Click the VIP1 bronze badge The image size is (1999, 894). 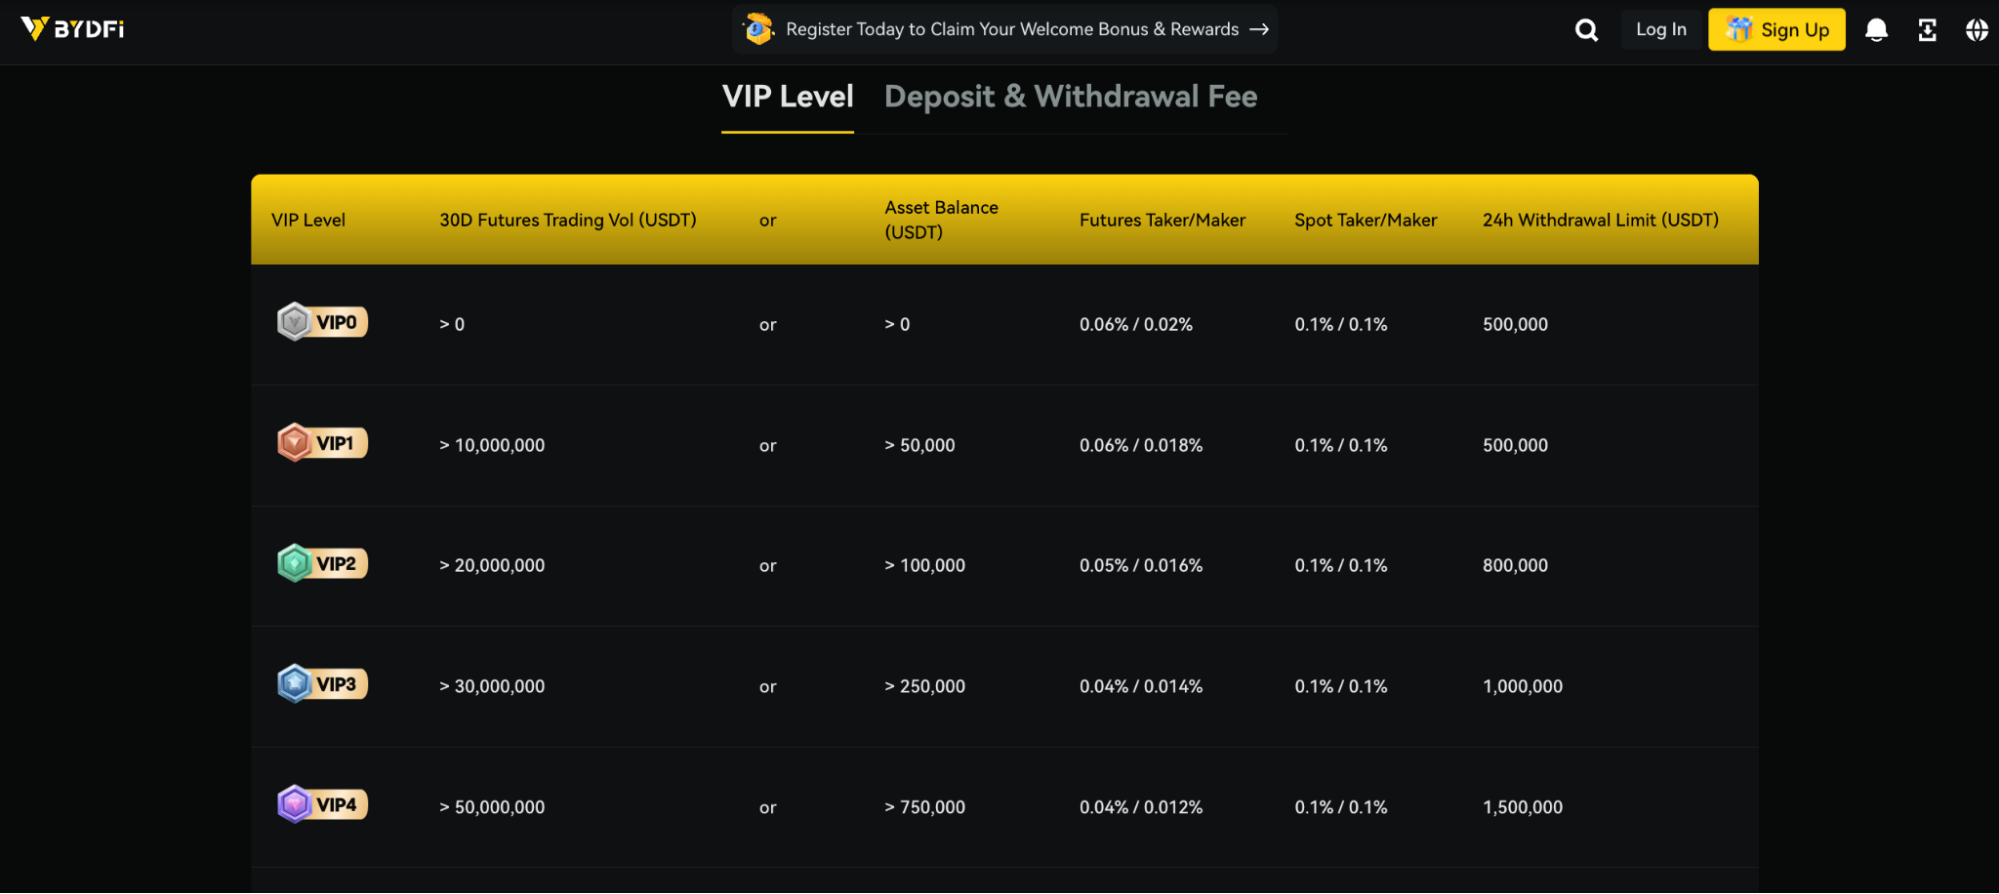[x=322, y=443]
